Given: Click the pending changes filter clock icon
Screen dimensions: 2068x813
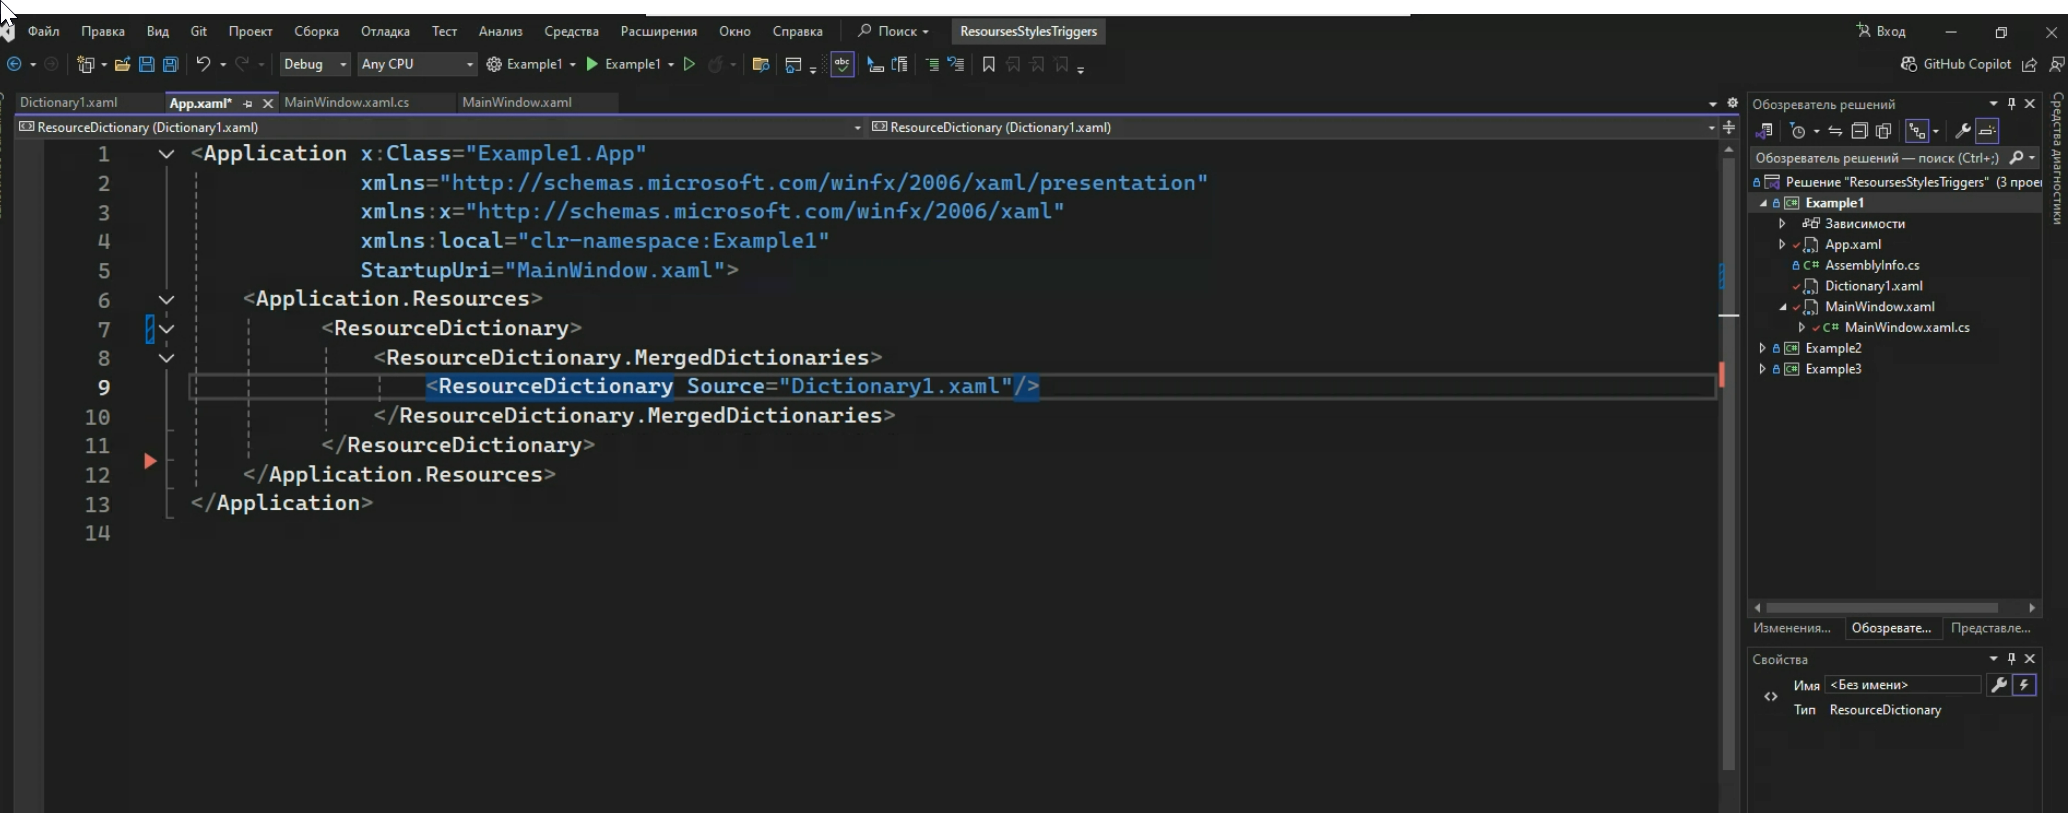Looking at the screenshot, I should click(x=1798, y=131).
